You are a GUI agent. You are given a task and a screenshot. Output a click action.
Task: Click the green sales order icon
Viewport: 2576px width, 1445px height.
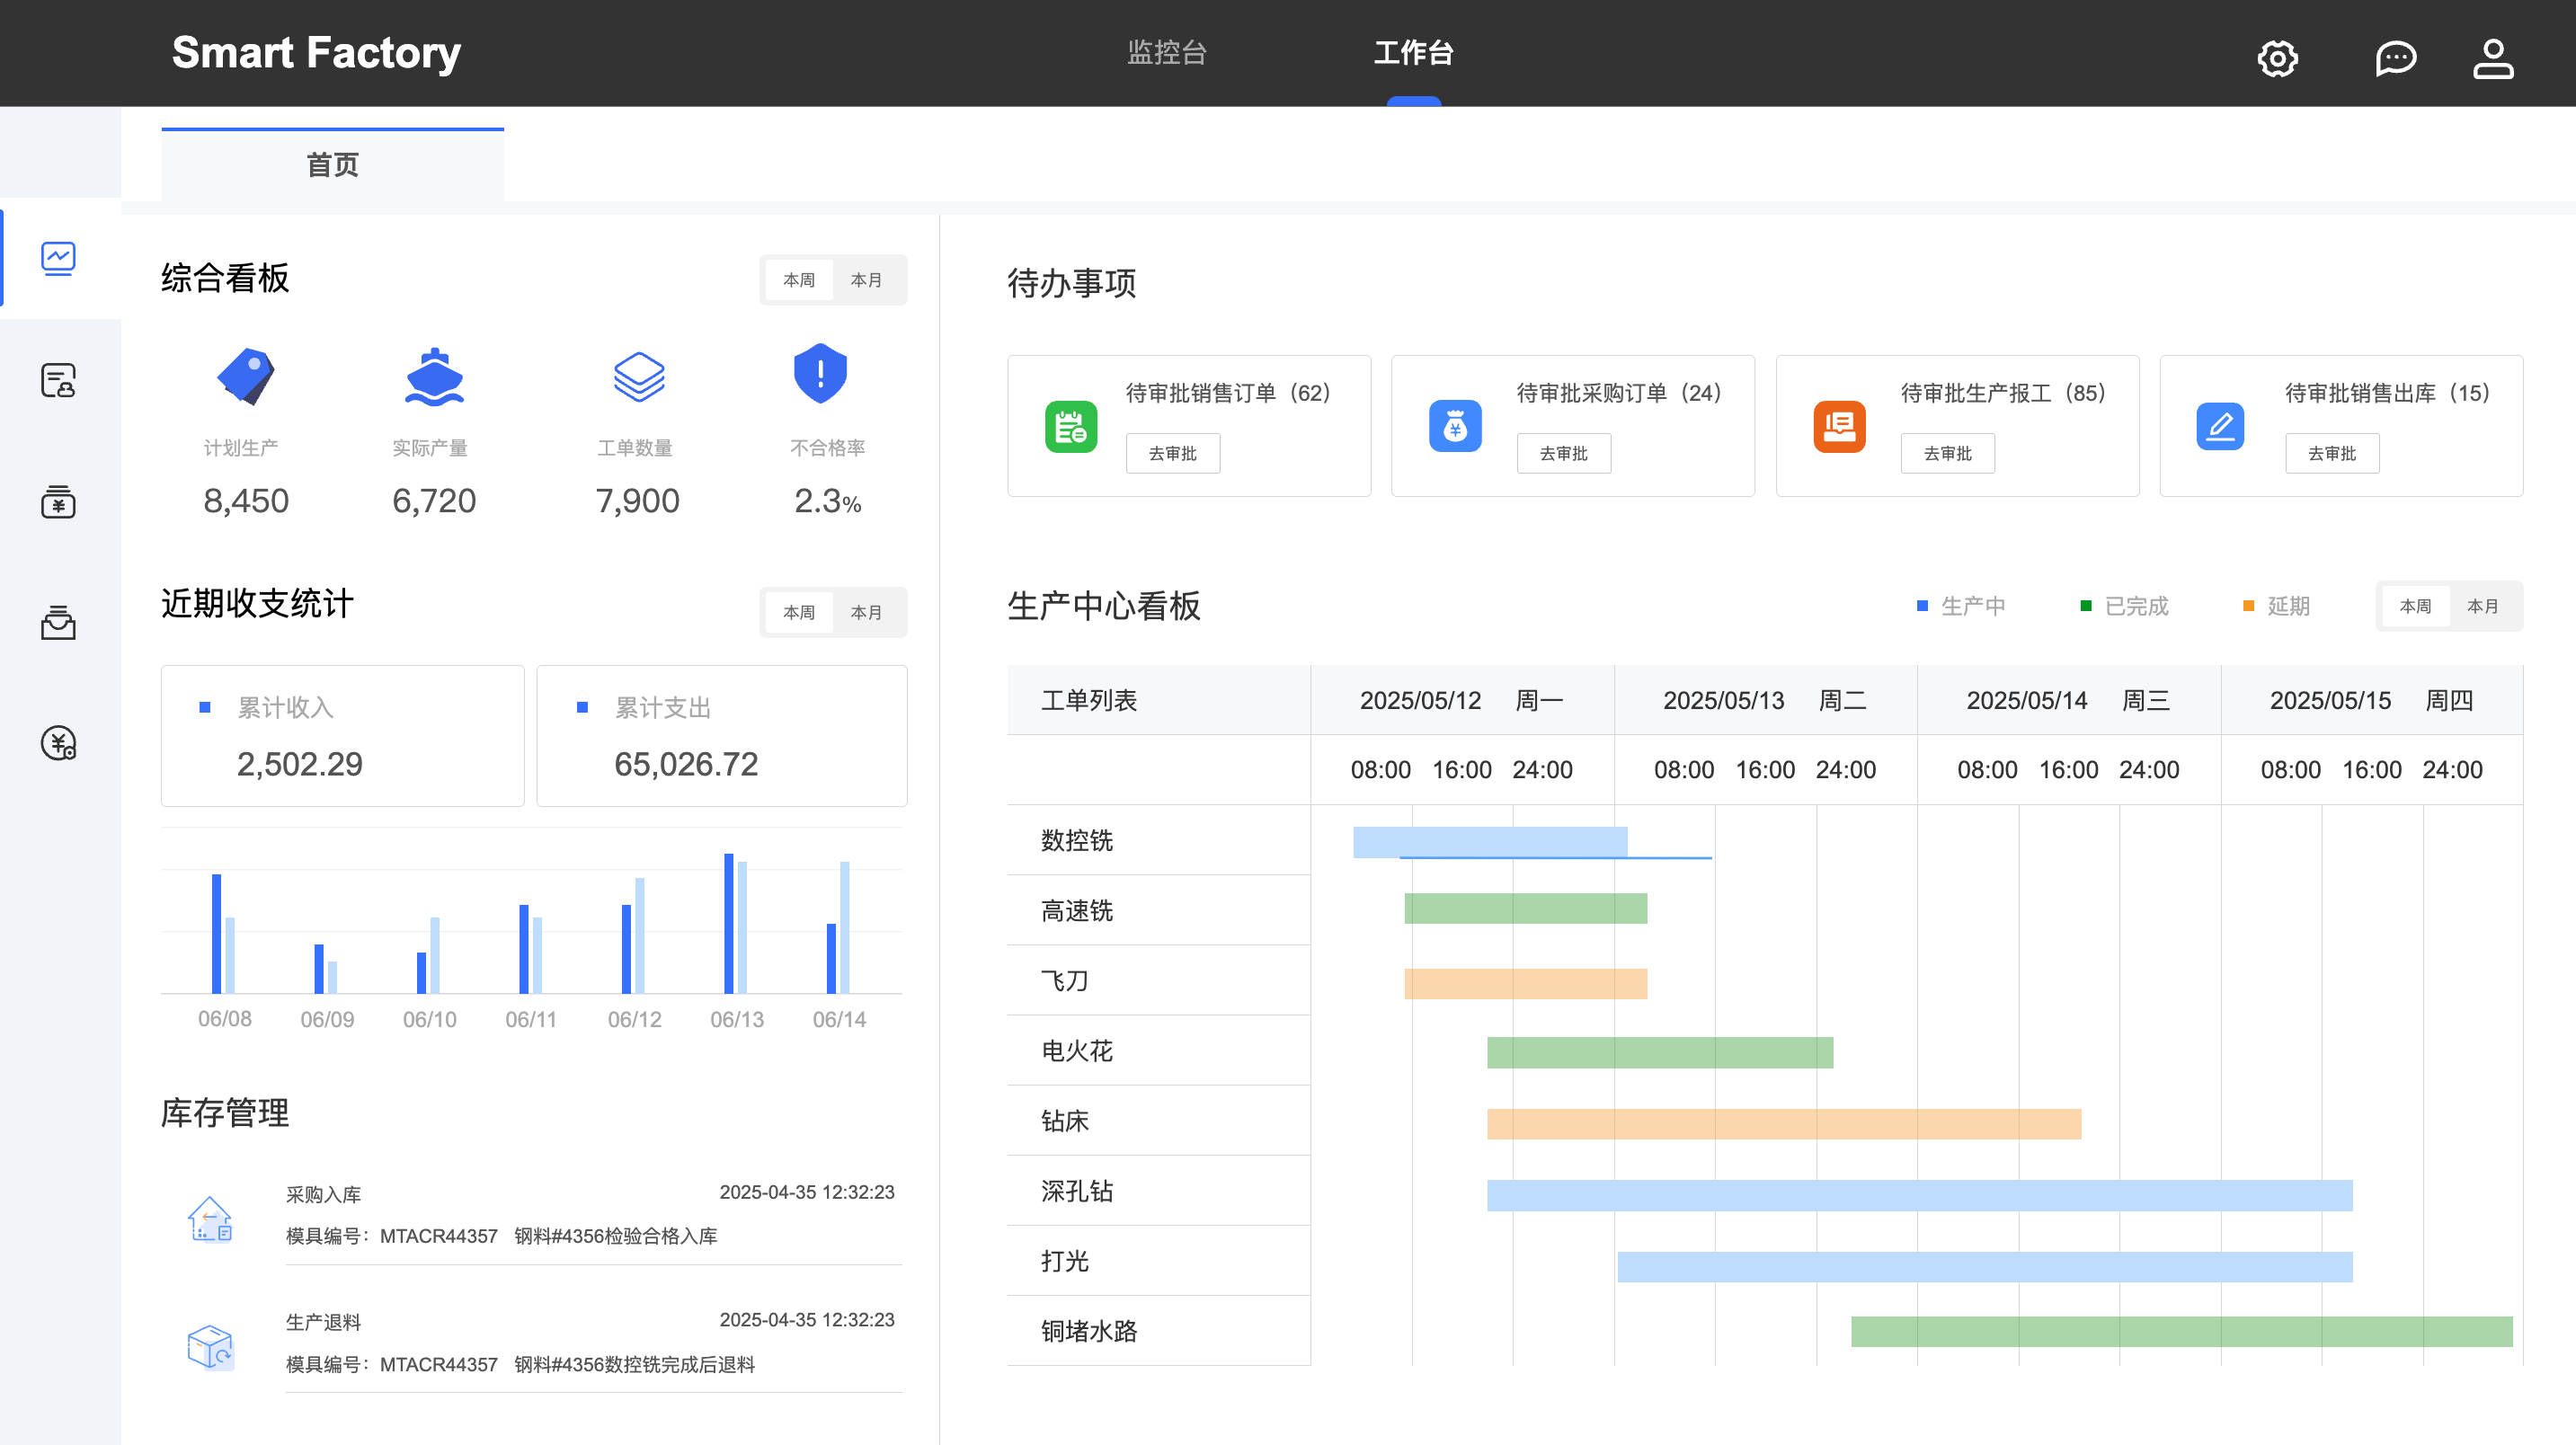point(1070,427)
